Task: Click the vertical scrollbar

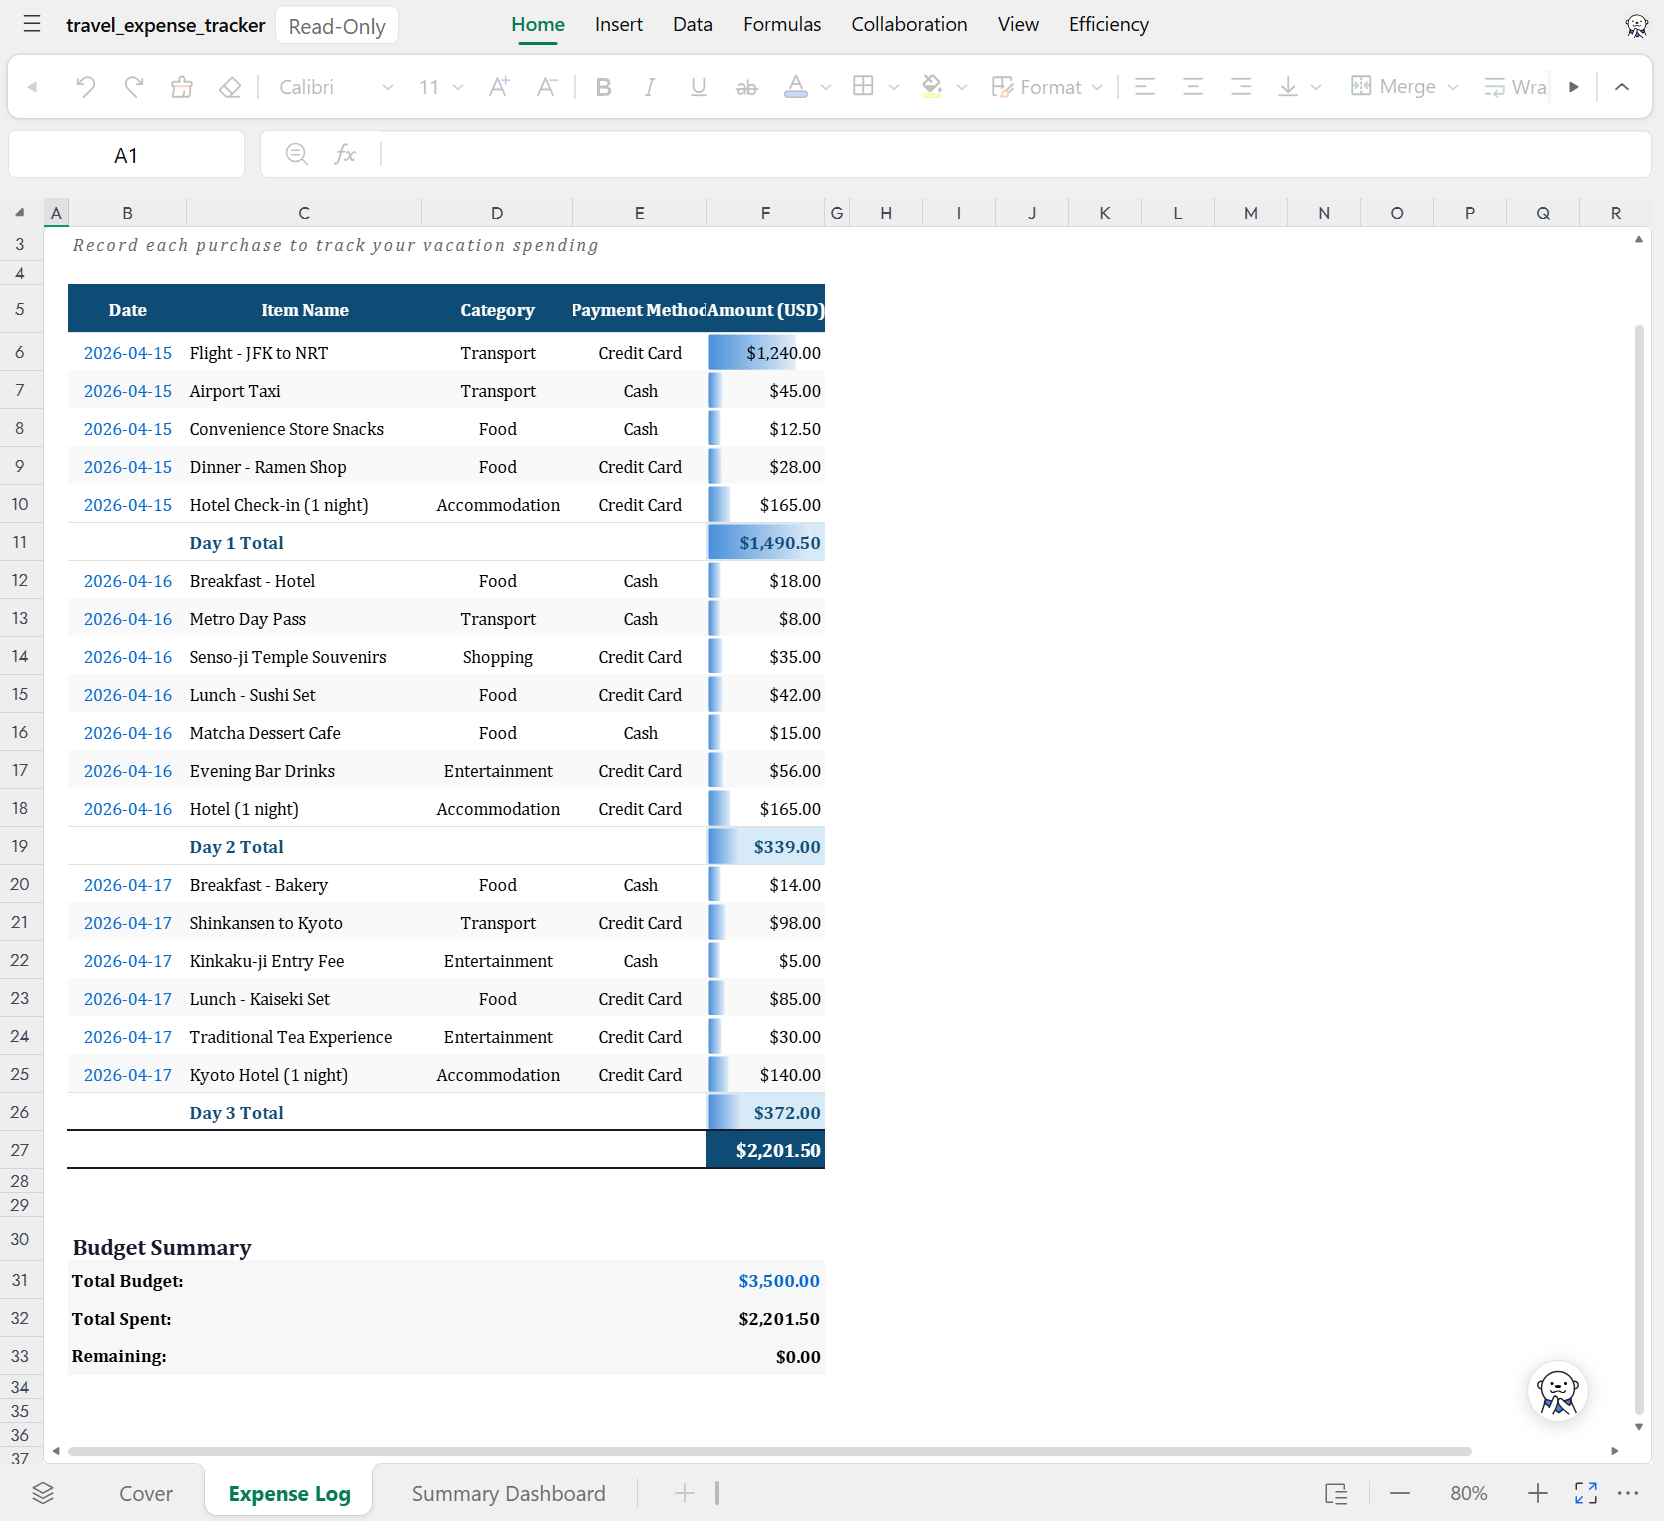Action: click(x=1639, y=870)
